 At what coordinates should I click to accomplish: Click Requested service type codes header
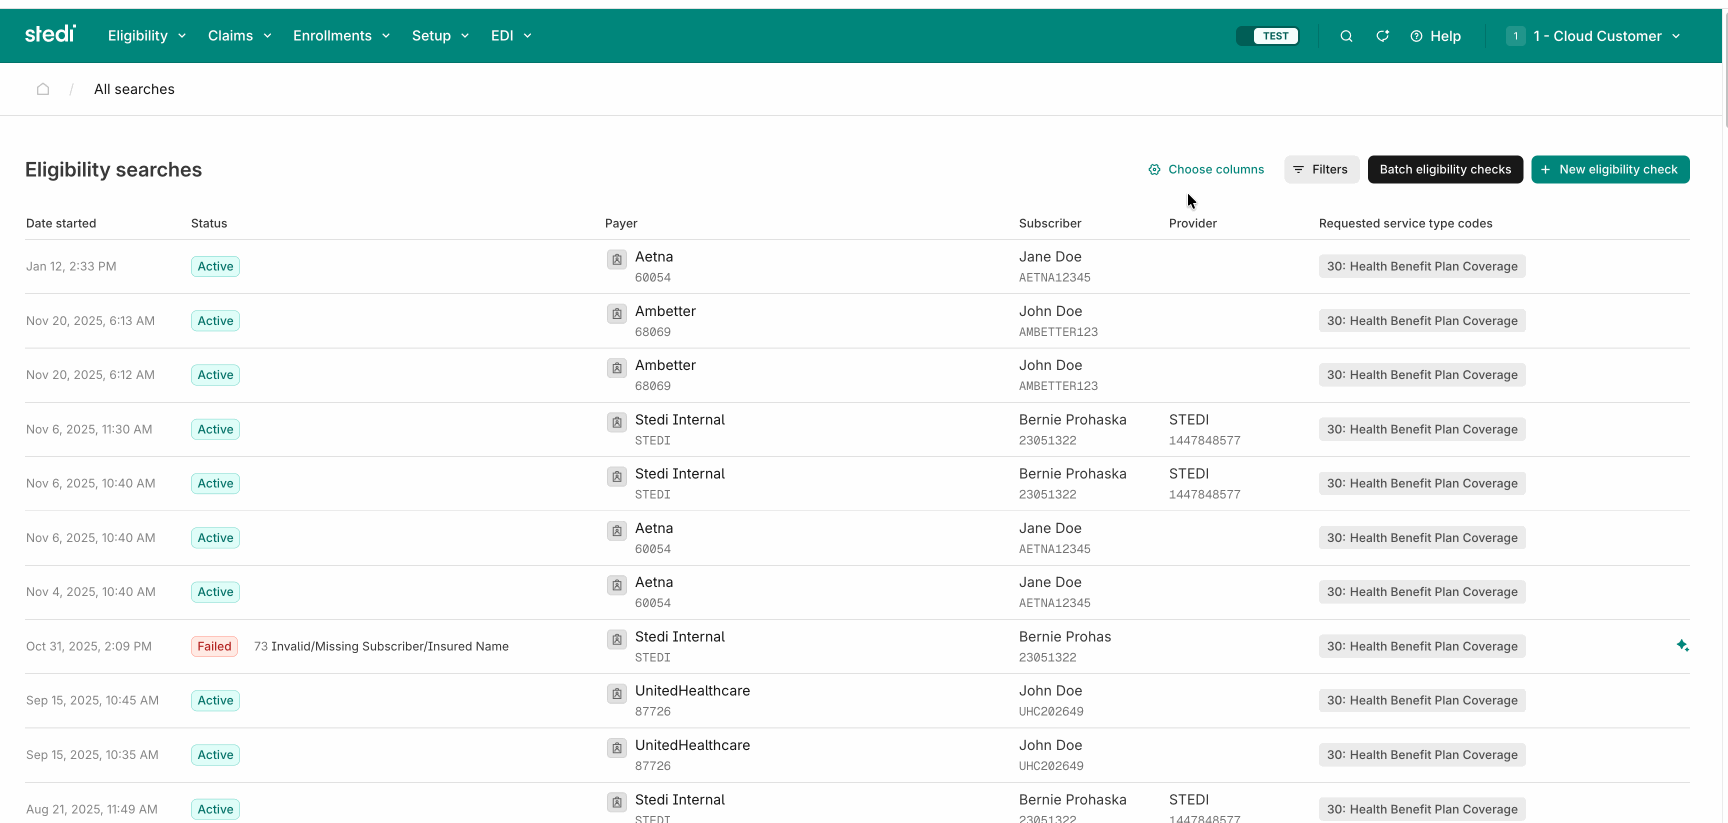click(x=1405, y=224)
